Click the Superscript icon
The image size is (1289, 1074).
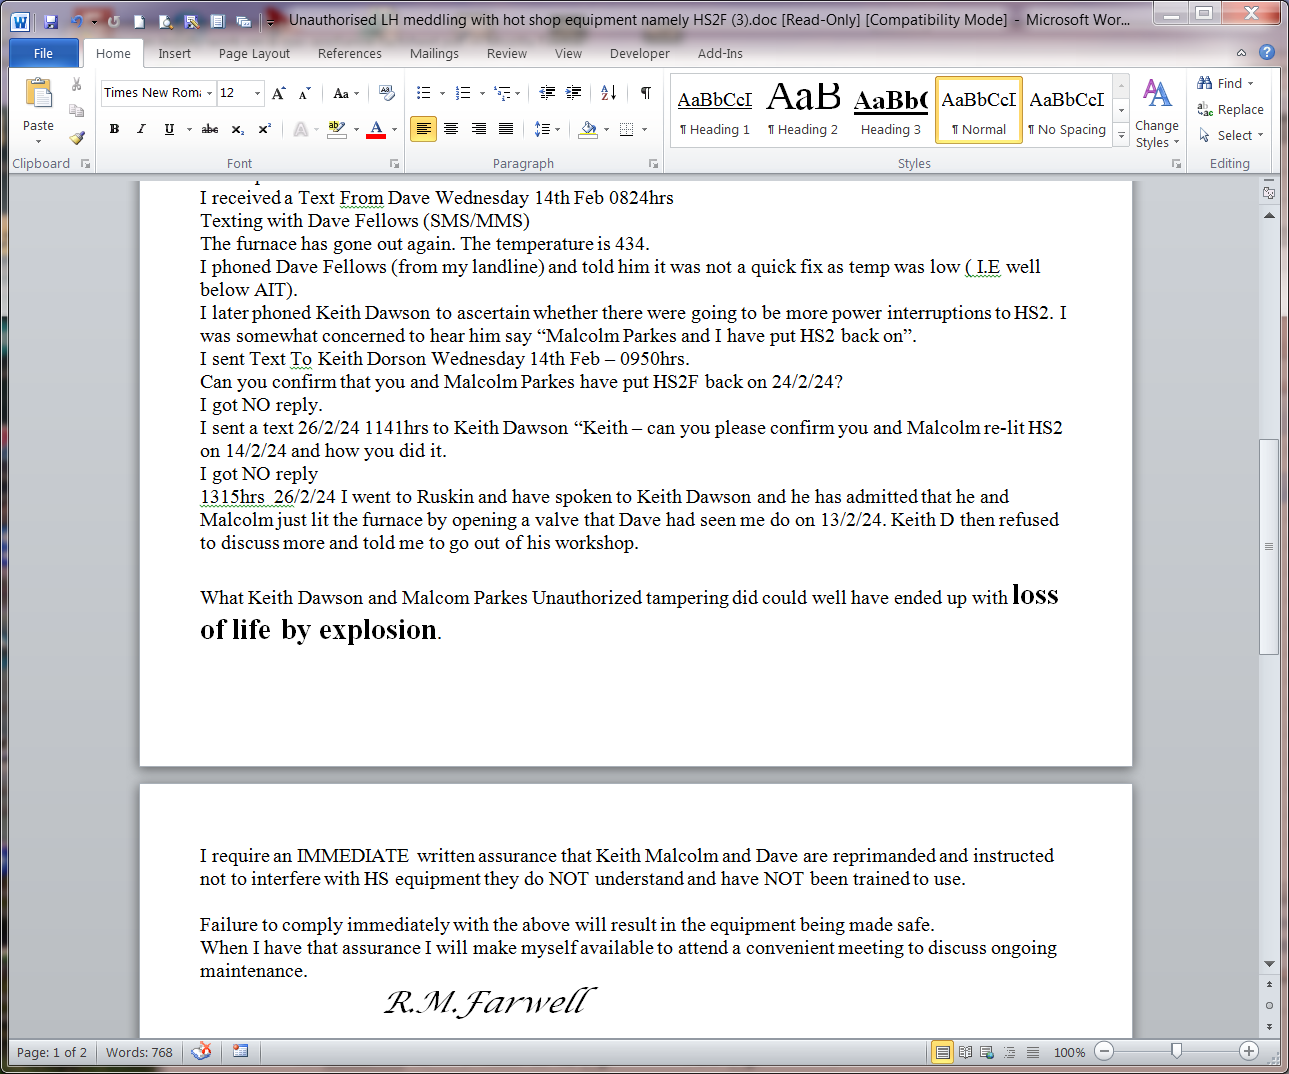pos(265,129)
